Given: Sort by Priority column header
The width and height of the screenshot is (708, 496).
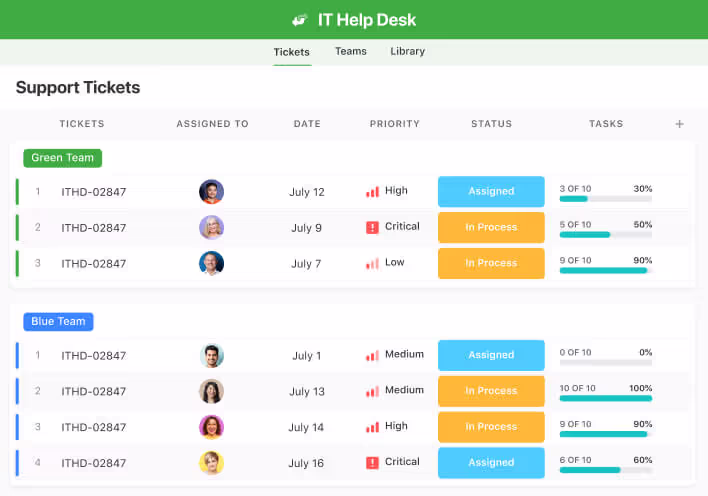Looking at the screenshot, I should pos(394,124).
